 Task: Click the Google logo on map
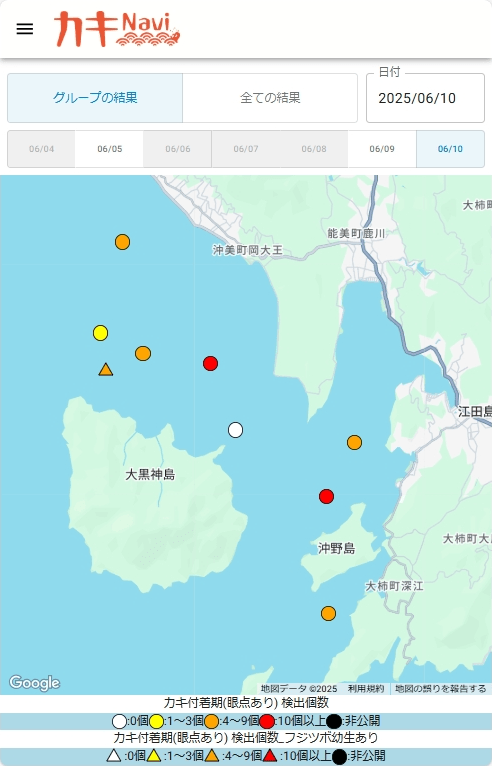[35, 682]
